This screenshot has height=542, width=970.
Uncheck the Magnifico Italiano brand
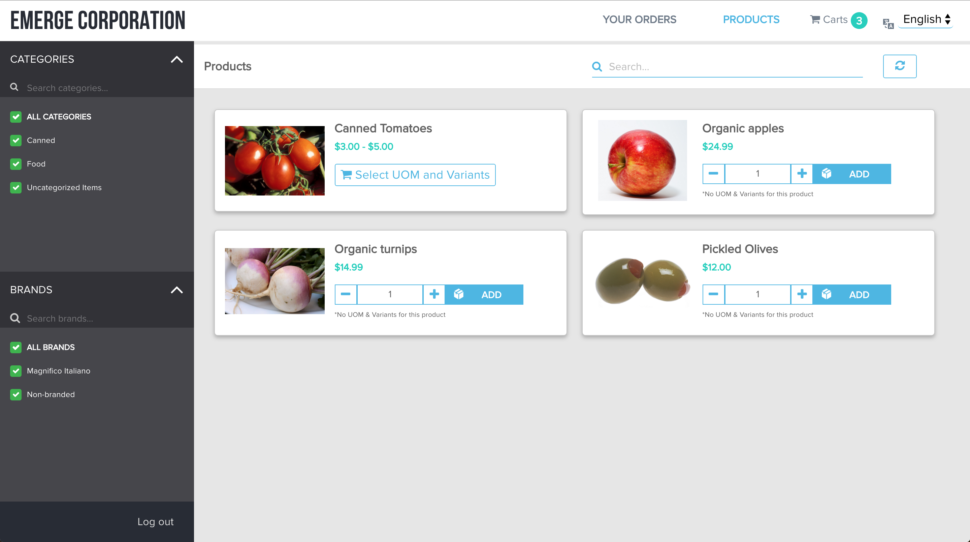click(x=16, y=371)
